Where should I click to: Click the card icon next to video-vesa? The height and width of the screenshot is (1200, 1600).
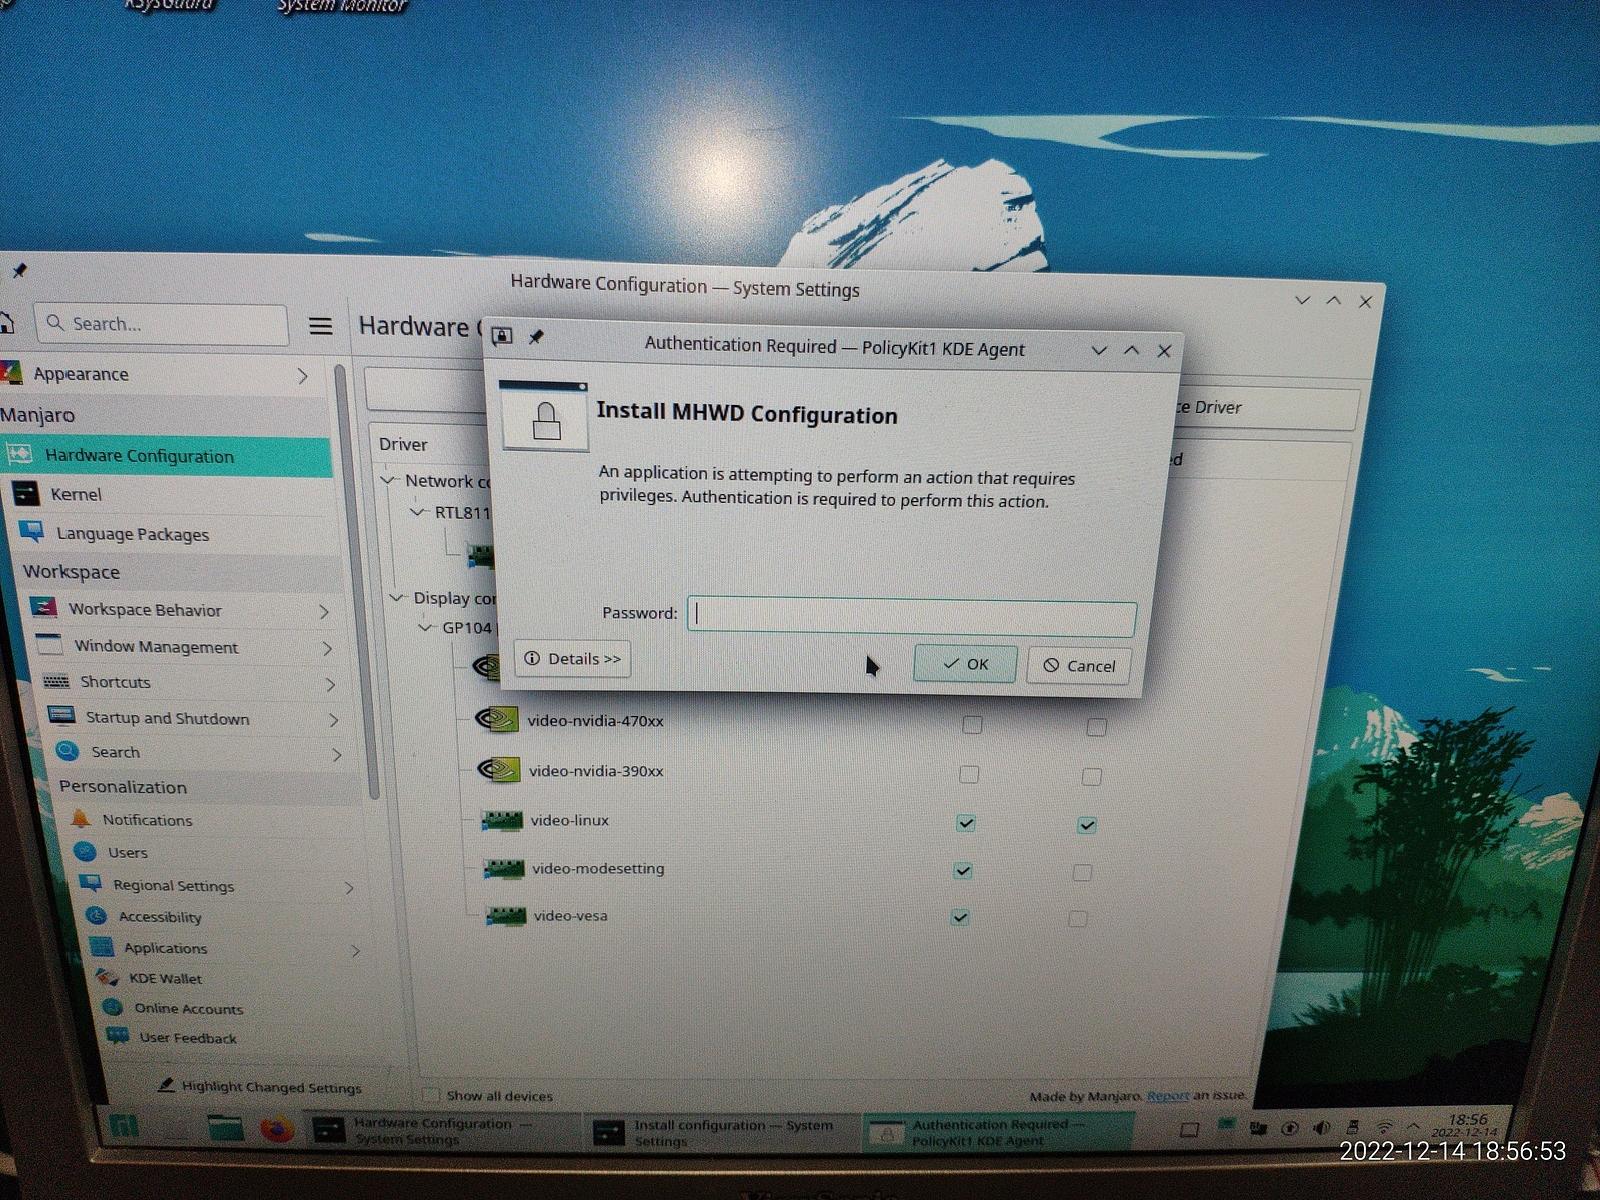tap(506, 915)
